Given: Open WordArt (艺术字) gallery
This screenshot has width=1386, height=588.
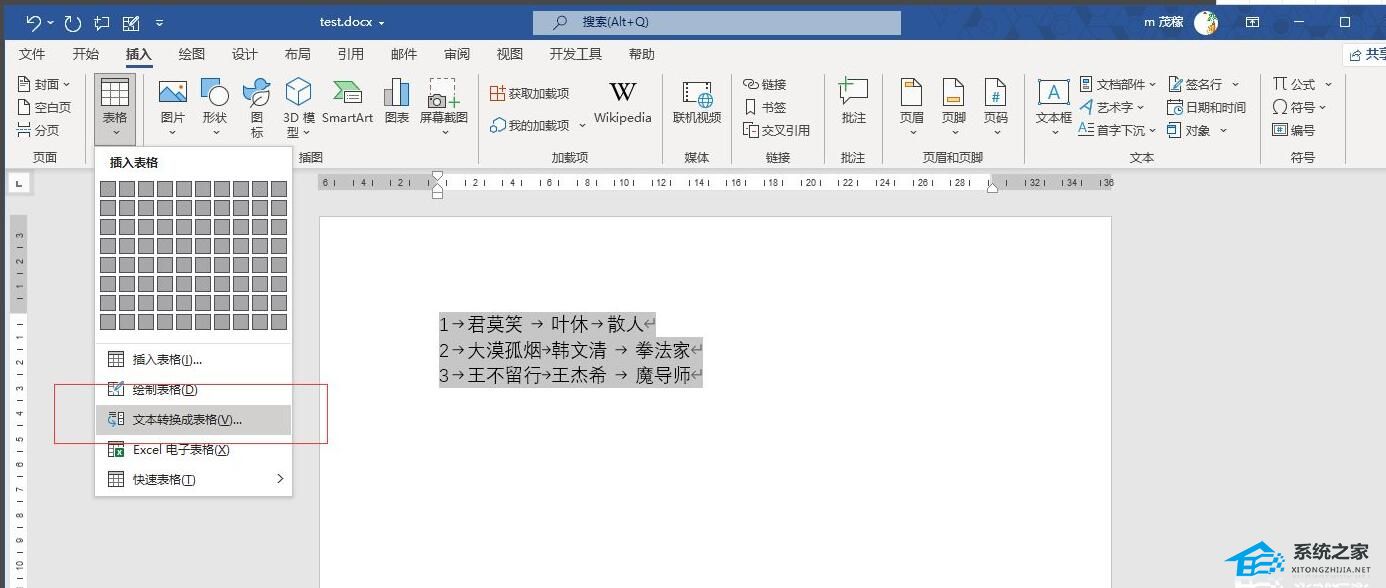Looking at the screenshot, I should click(1113, 107).
